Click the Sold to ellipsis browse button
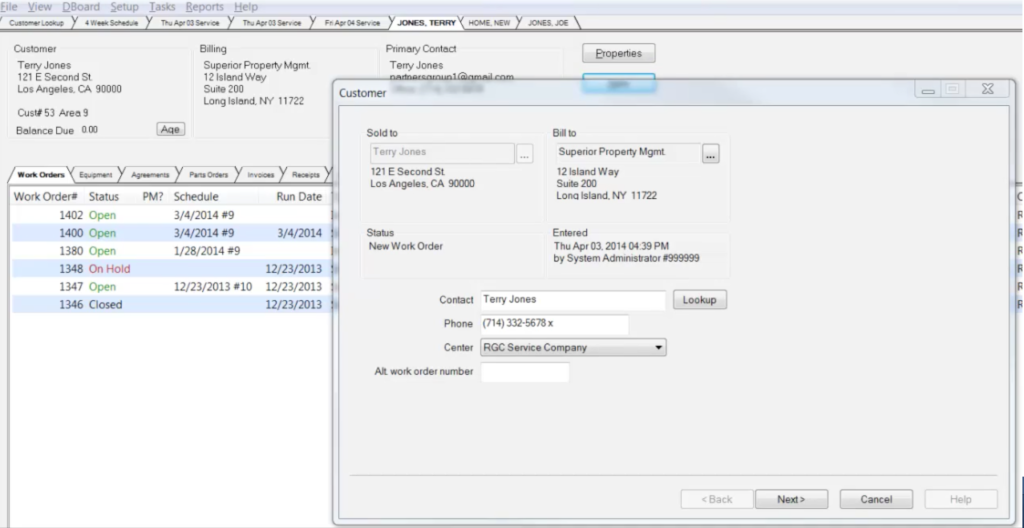This screenshot has height=528, width=1024. tap(525, 154)
